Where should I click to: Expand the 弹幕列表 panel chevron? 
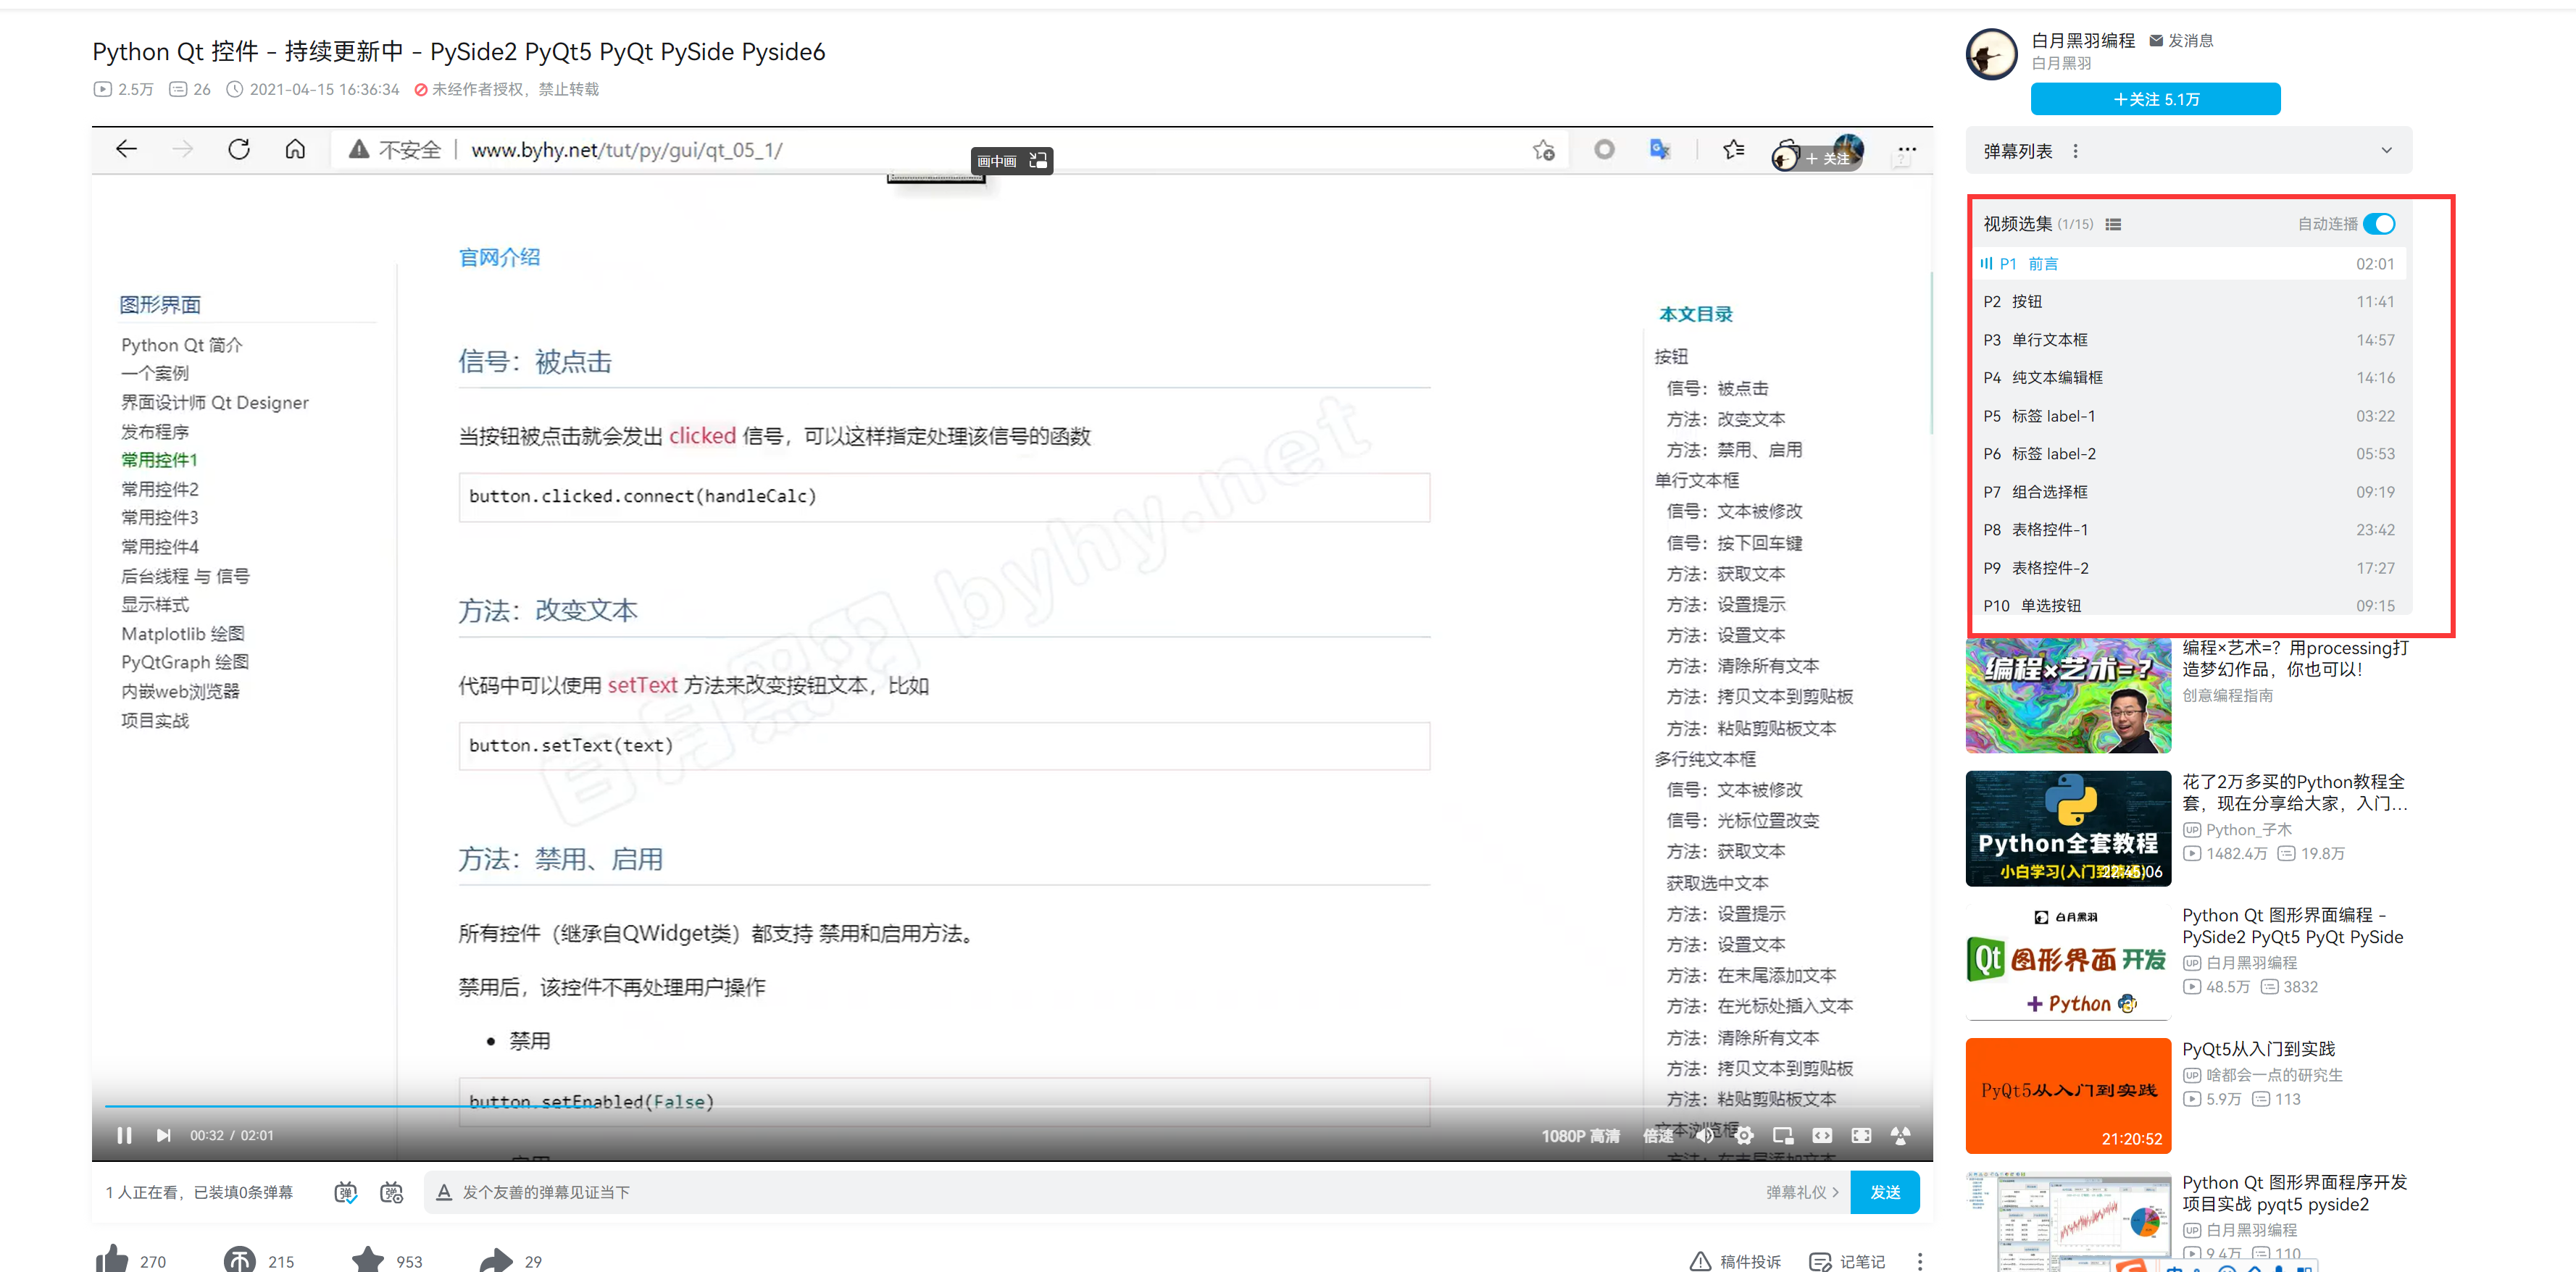(2387, 151)
